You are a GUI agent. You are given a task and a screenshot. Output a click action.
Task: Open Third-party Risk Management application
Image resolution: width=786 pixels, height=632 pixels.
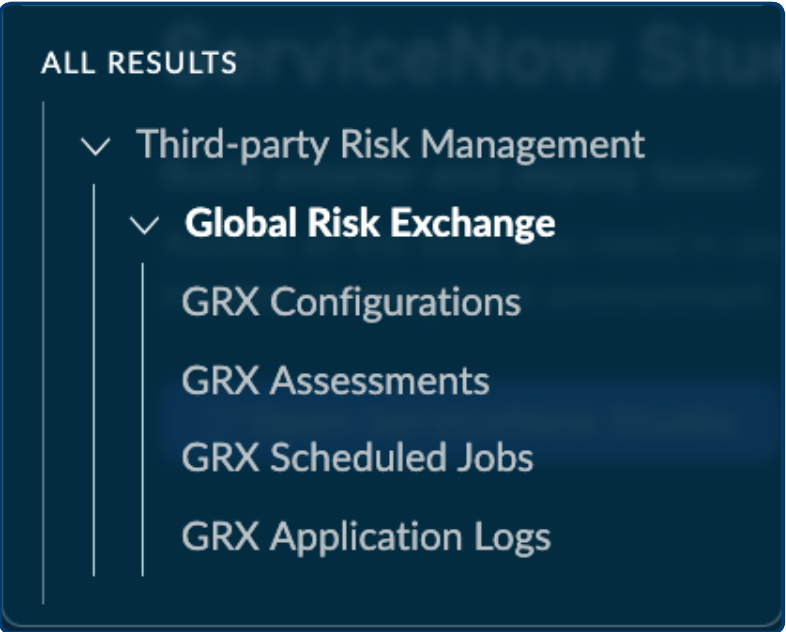390,145
